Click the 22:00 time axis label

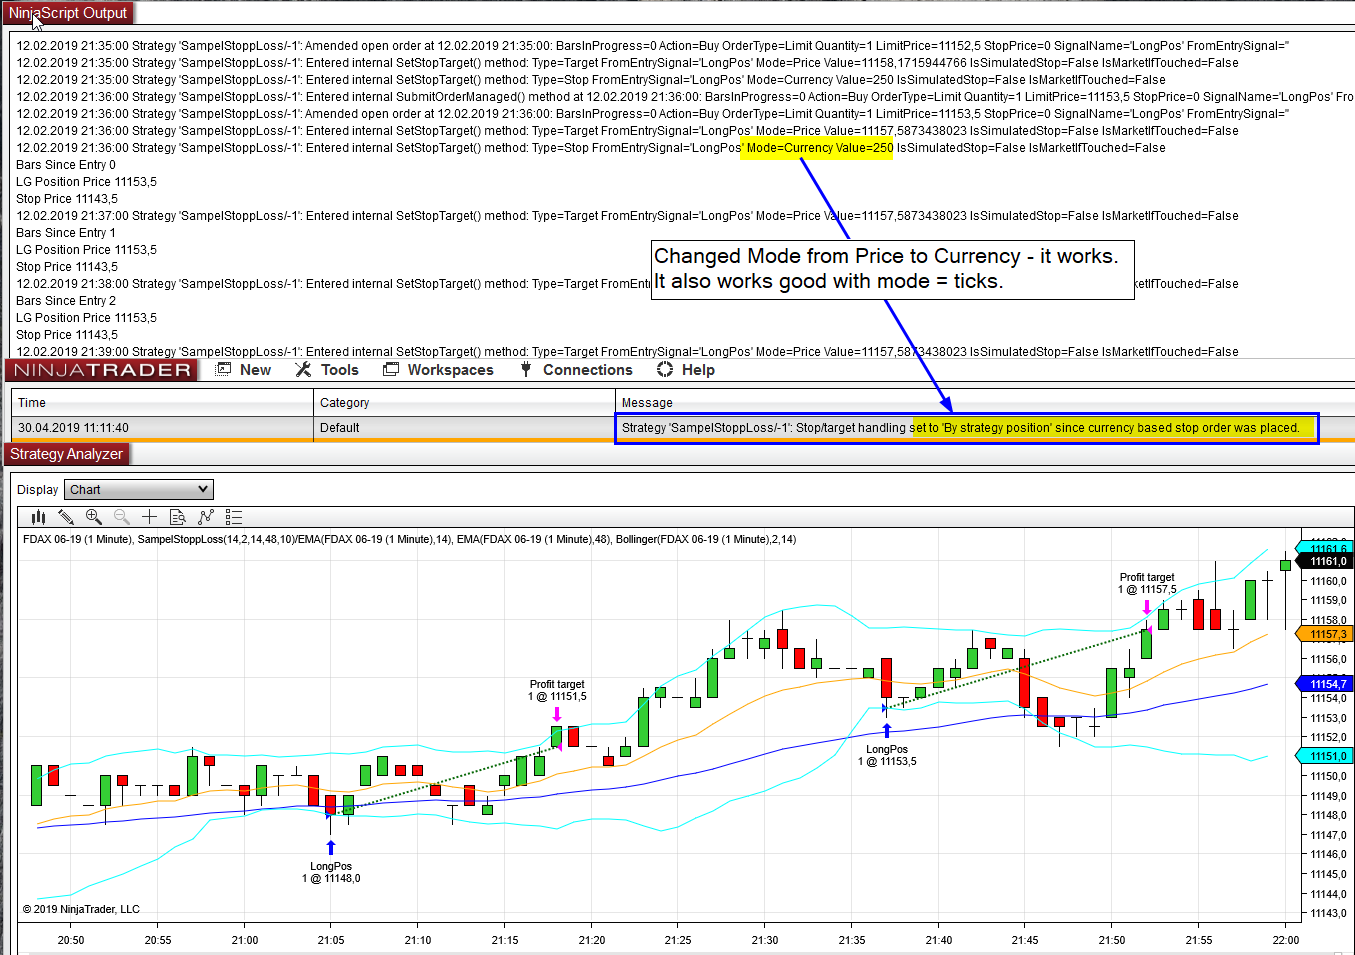pos(1286,940)
